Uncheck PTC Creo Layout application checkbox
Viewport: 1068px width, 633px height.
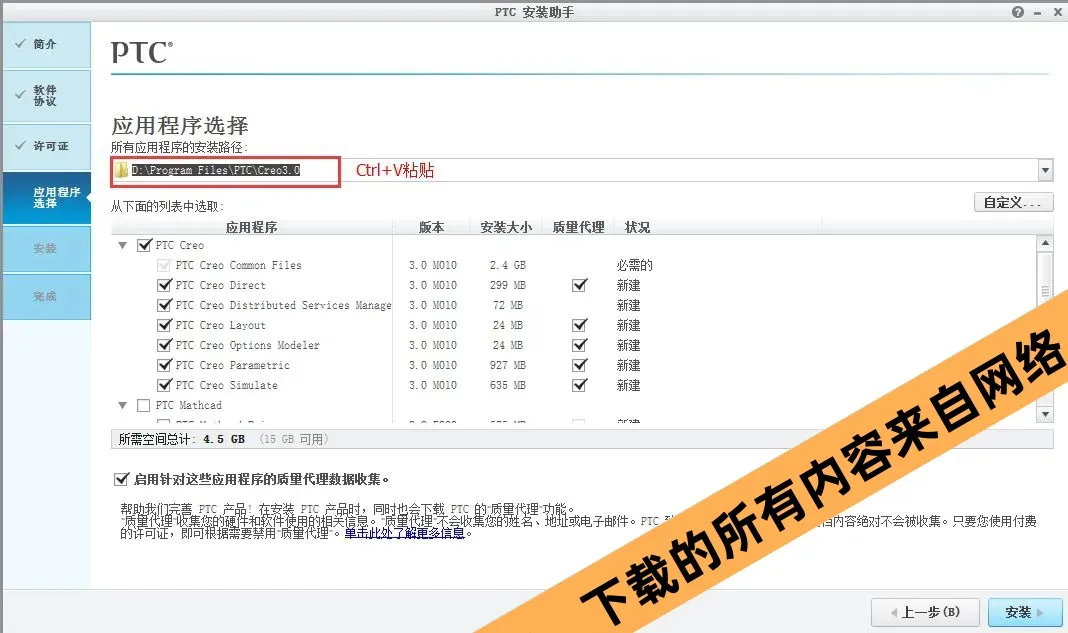tap(164, 325)
